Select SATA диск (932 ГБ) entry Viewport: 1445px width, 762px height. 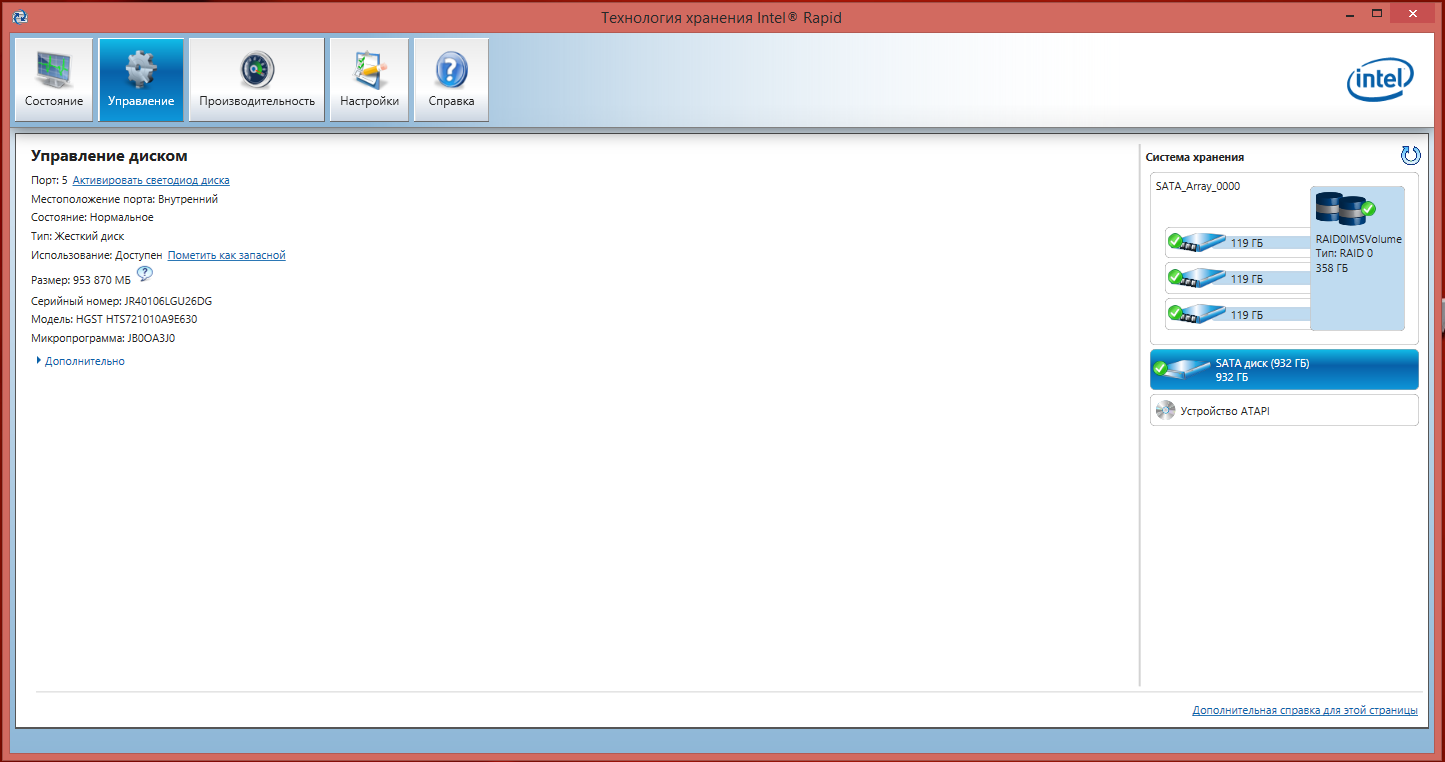1284,369
